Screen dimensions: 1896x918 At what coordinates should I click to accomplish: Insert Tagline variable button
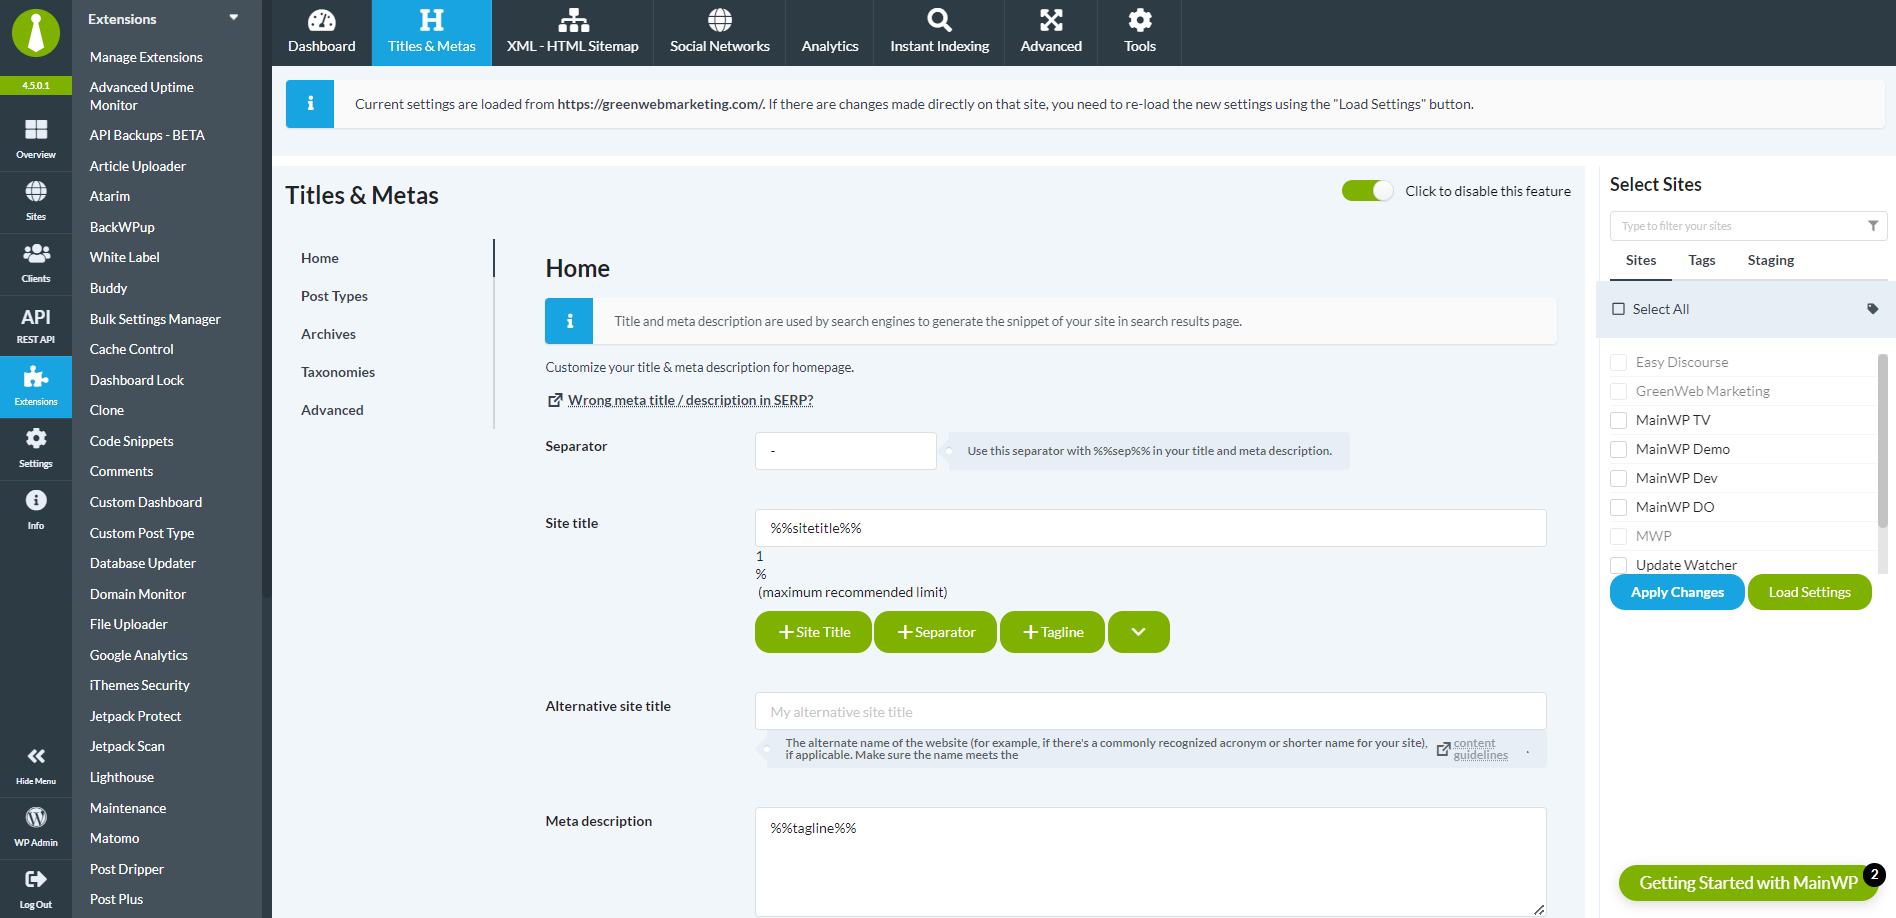pos(1052,632)
